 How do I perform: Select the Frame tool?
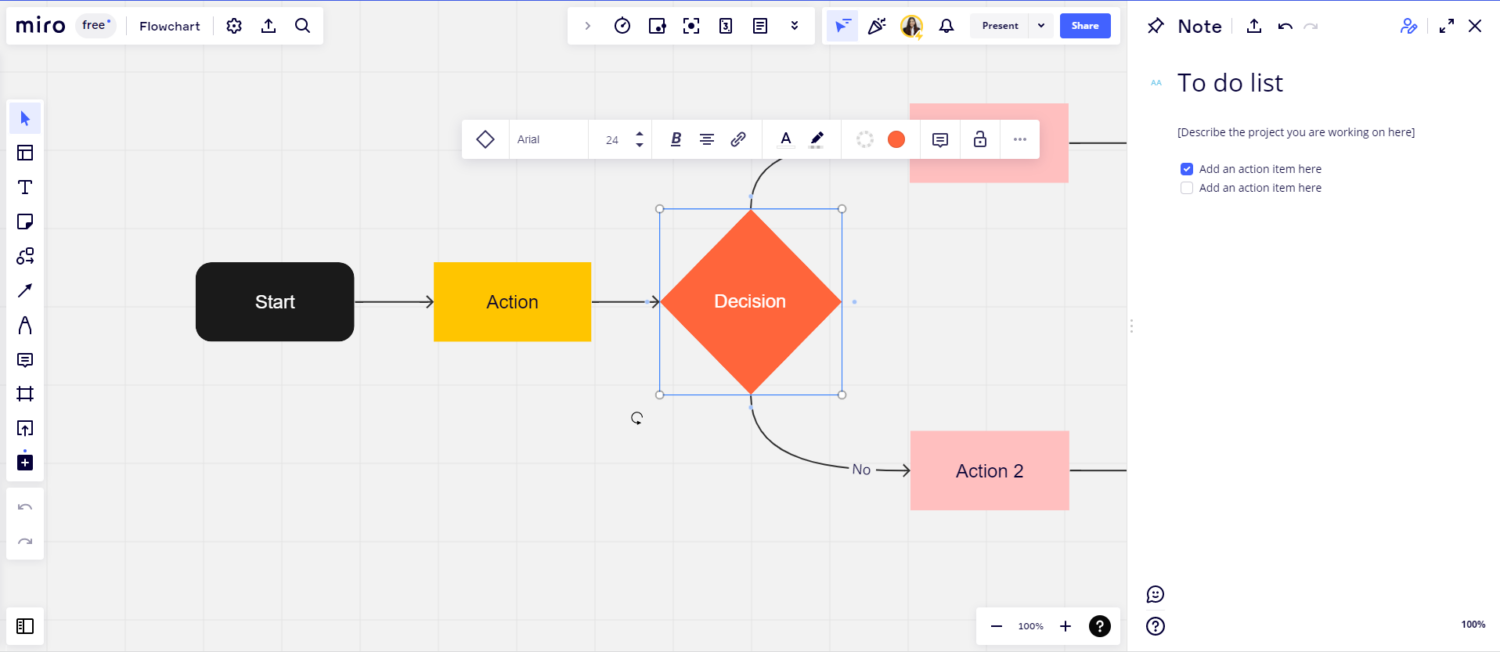(25, 394)
